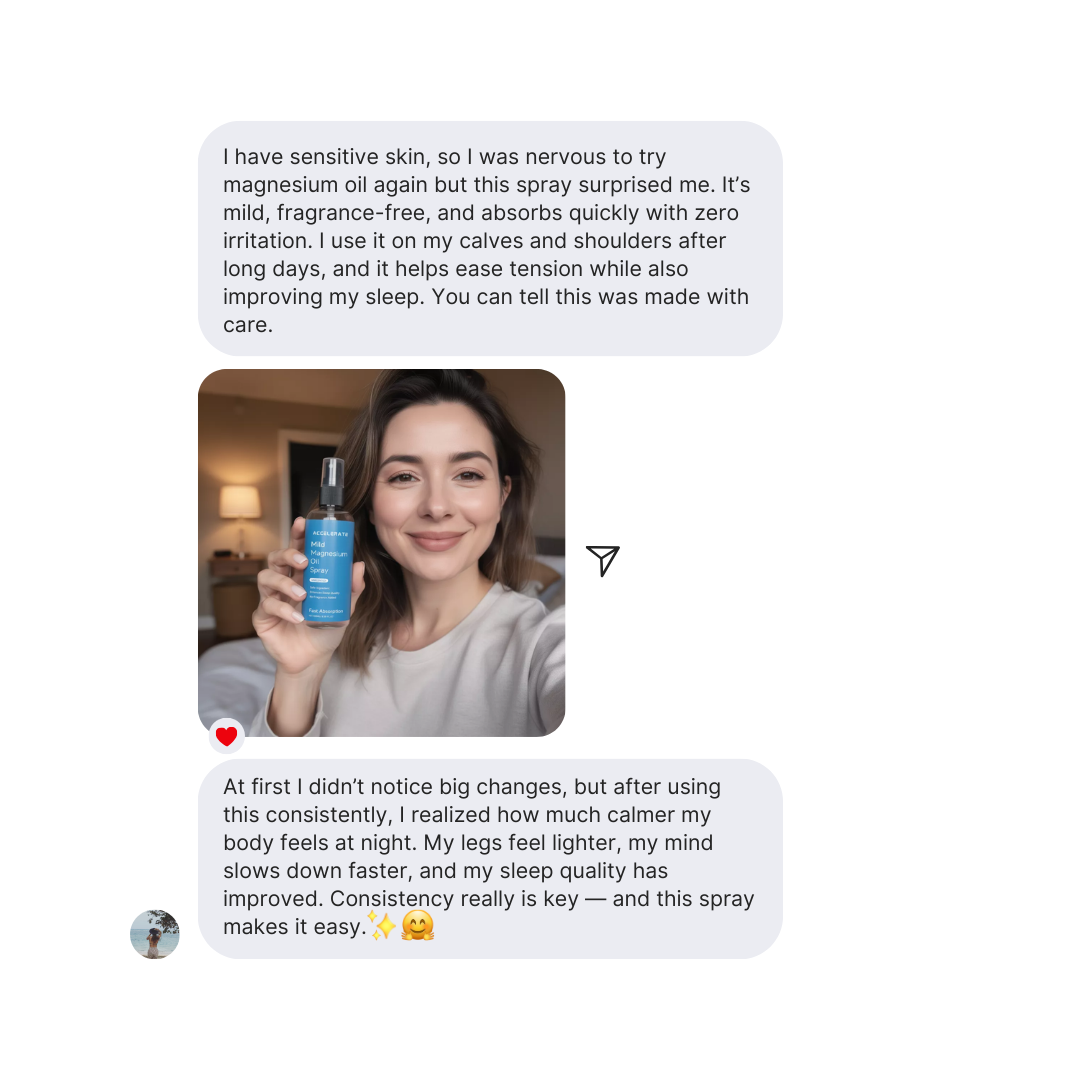The height and width of the screenshot is (1080, 1080).
Task: Open the selfie photo with the spray bottle
Action: [382, 552]
